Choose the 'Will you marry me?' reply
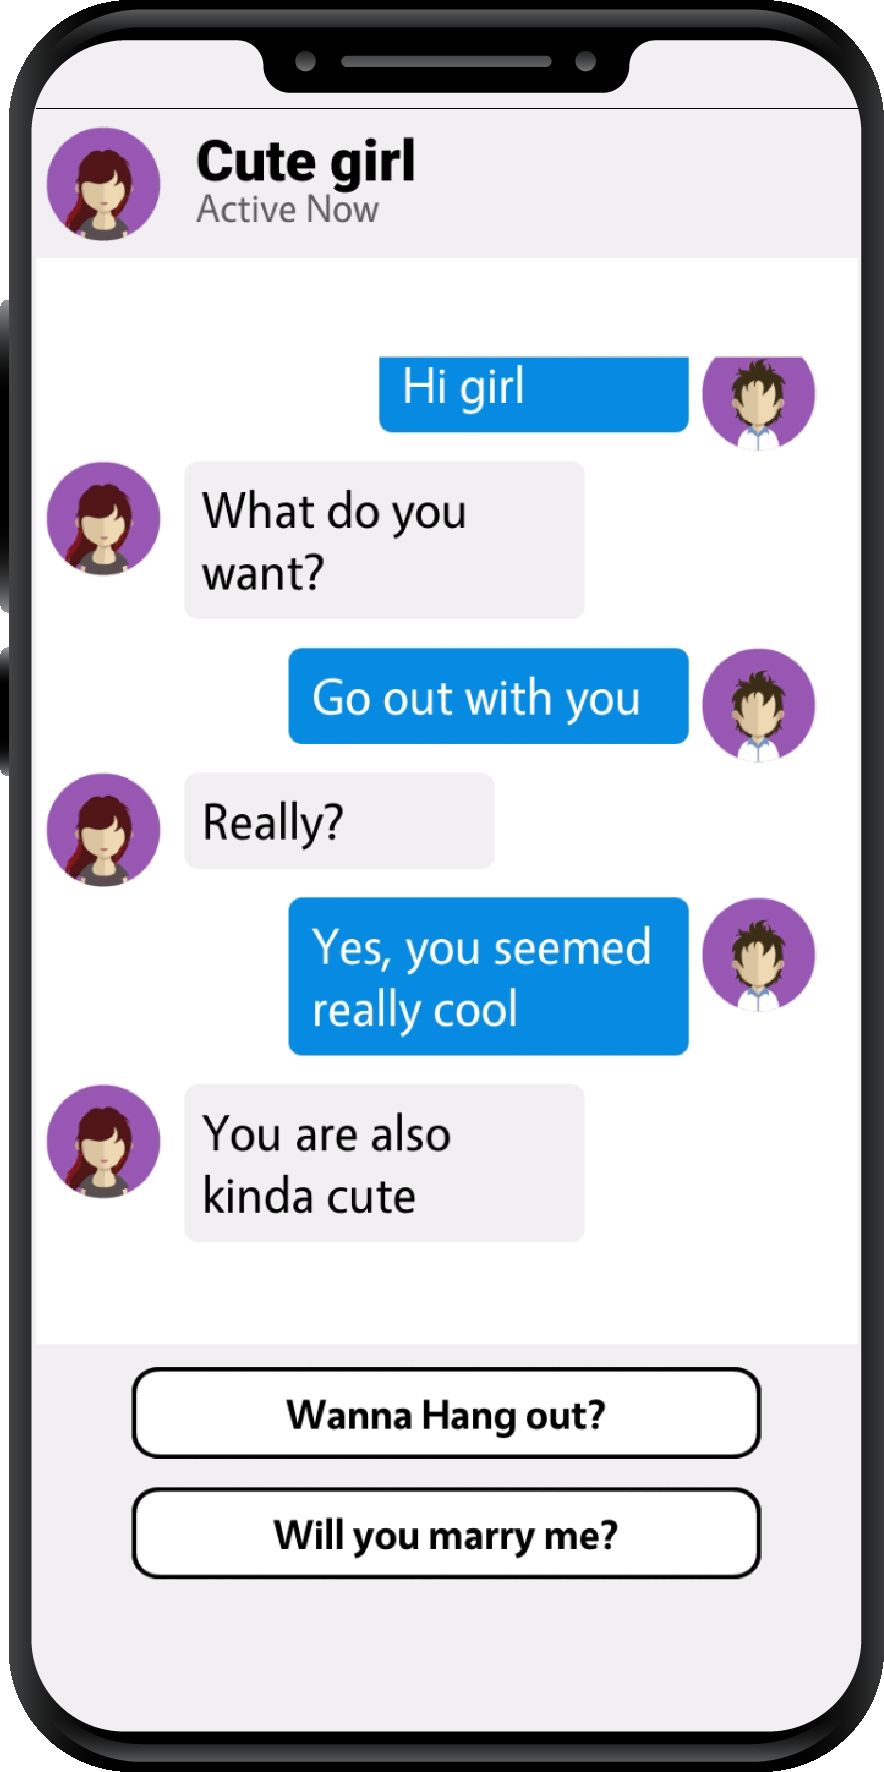 (446, 1533)
